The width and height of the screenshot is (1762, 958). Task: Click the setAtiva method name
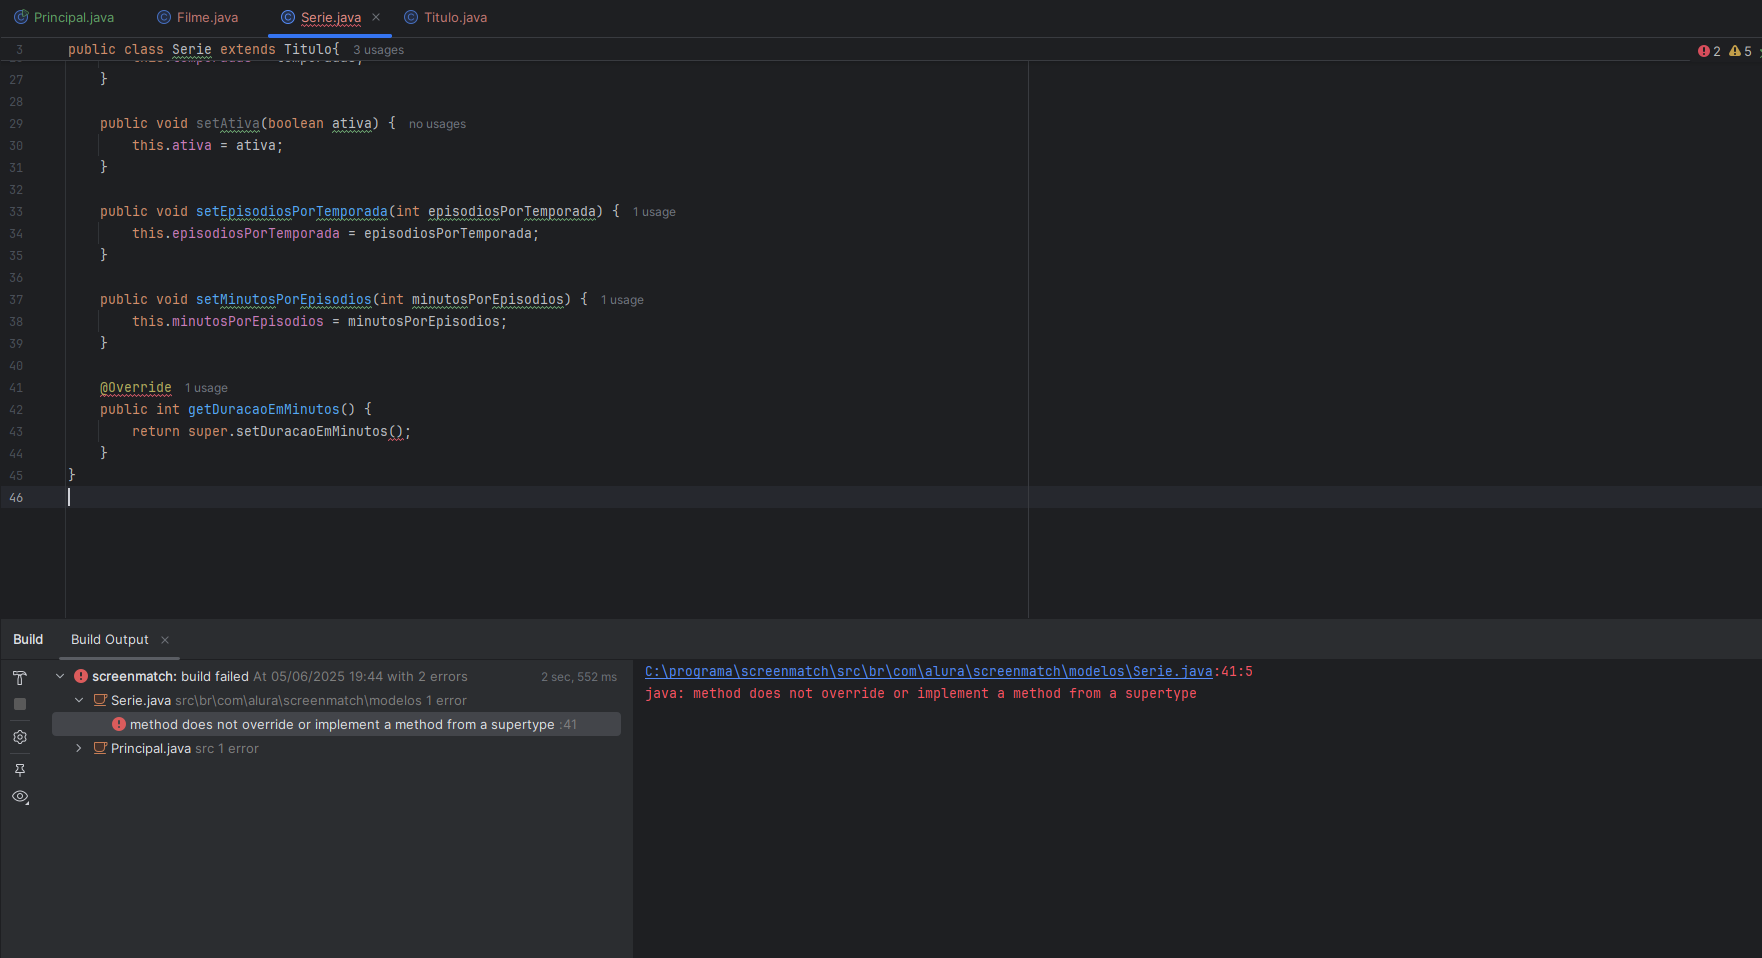pyautogui.click(x=228, y=124)
